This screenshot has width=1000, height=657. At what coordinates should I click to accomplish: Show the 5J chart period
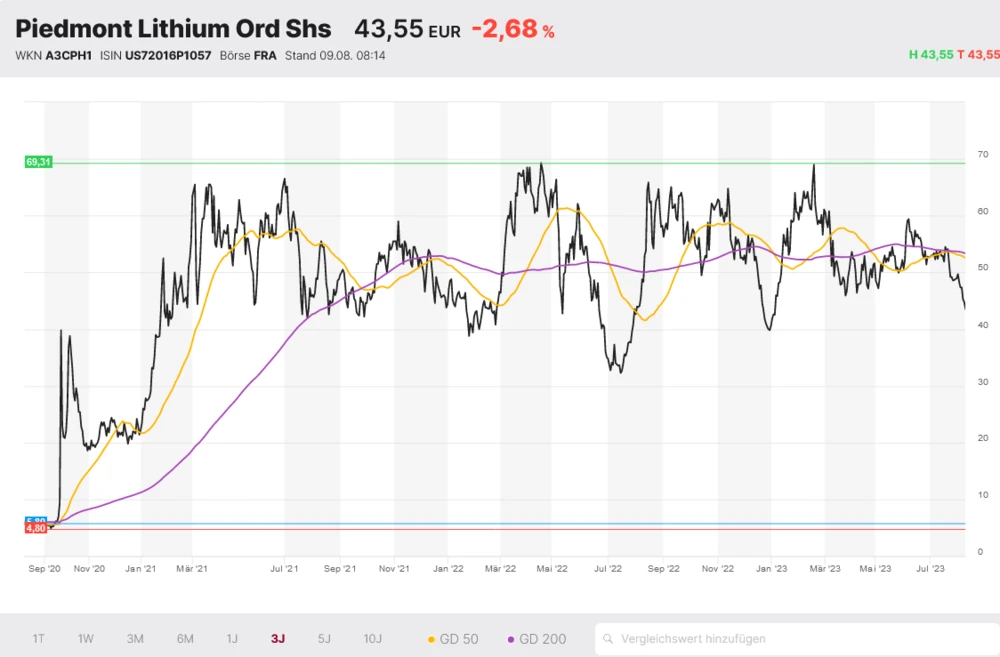click(x=324, y=639)
